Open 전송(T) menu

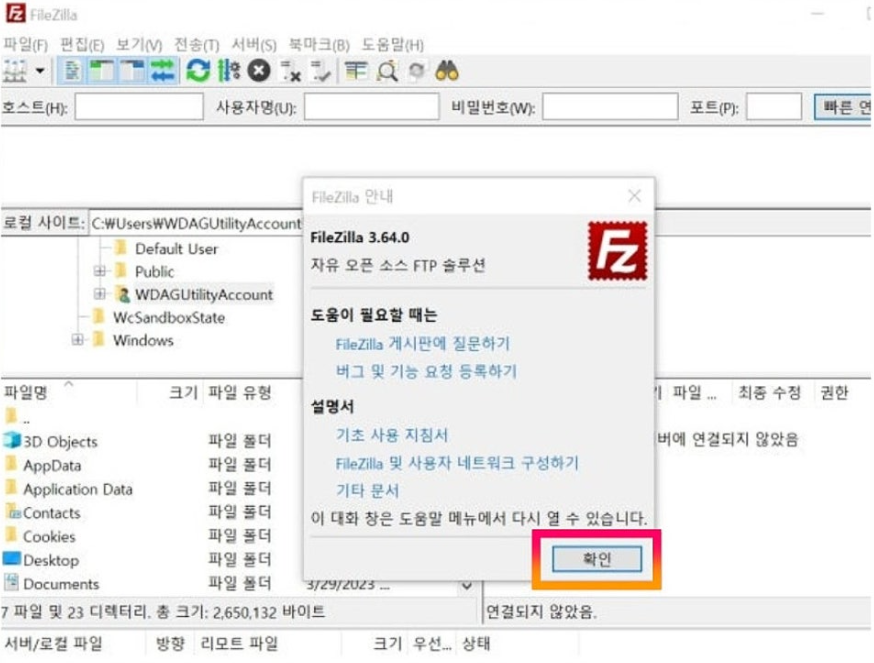point(197,44)
